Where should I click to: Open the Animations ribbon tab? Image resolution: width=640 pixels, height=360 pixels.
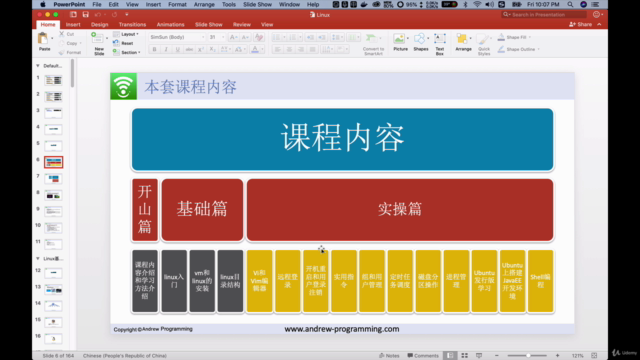170,24
